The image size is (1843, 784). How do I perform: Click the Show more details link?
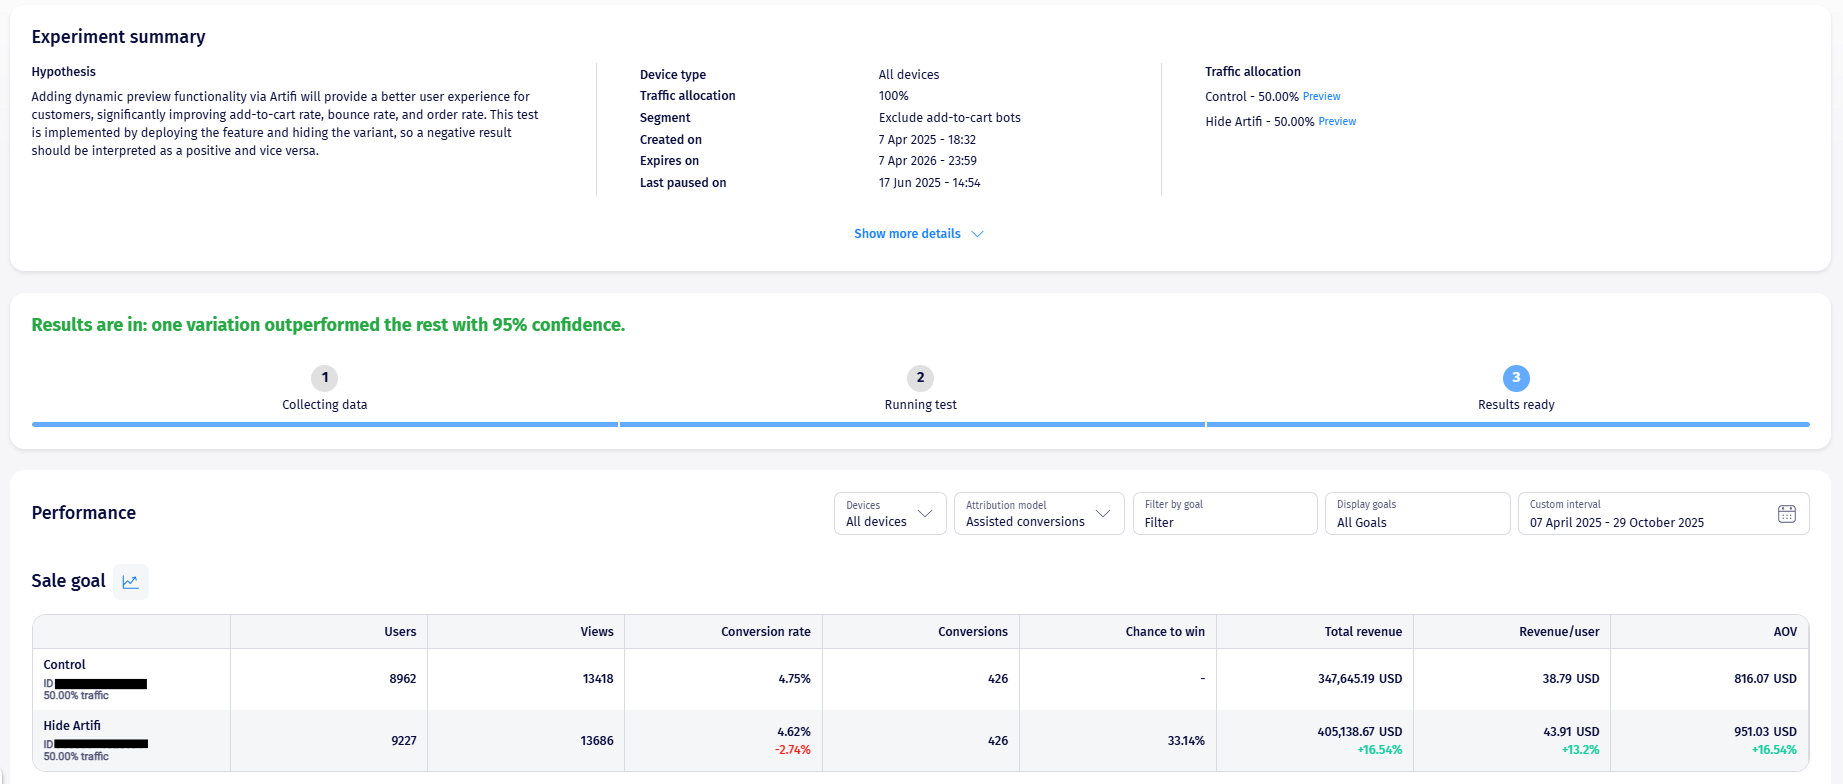[x=907, y=234]
